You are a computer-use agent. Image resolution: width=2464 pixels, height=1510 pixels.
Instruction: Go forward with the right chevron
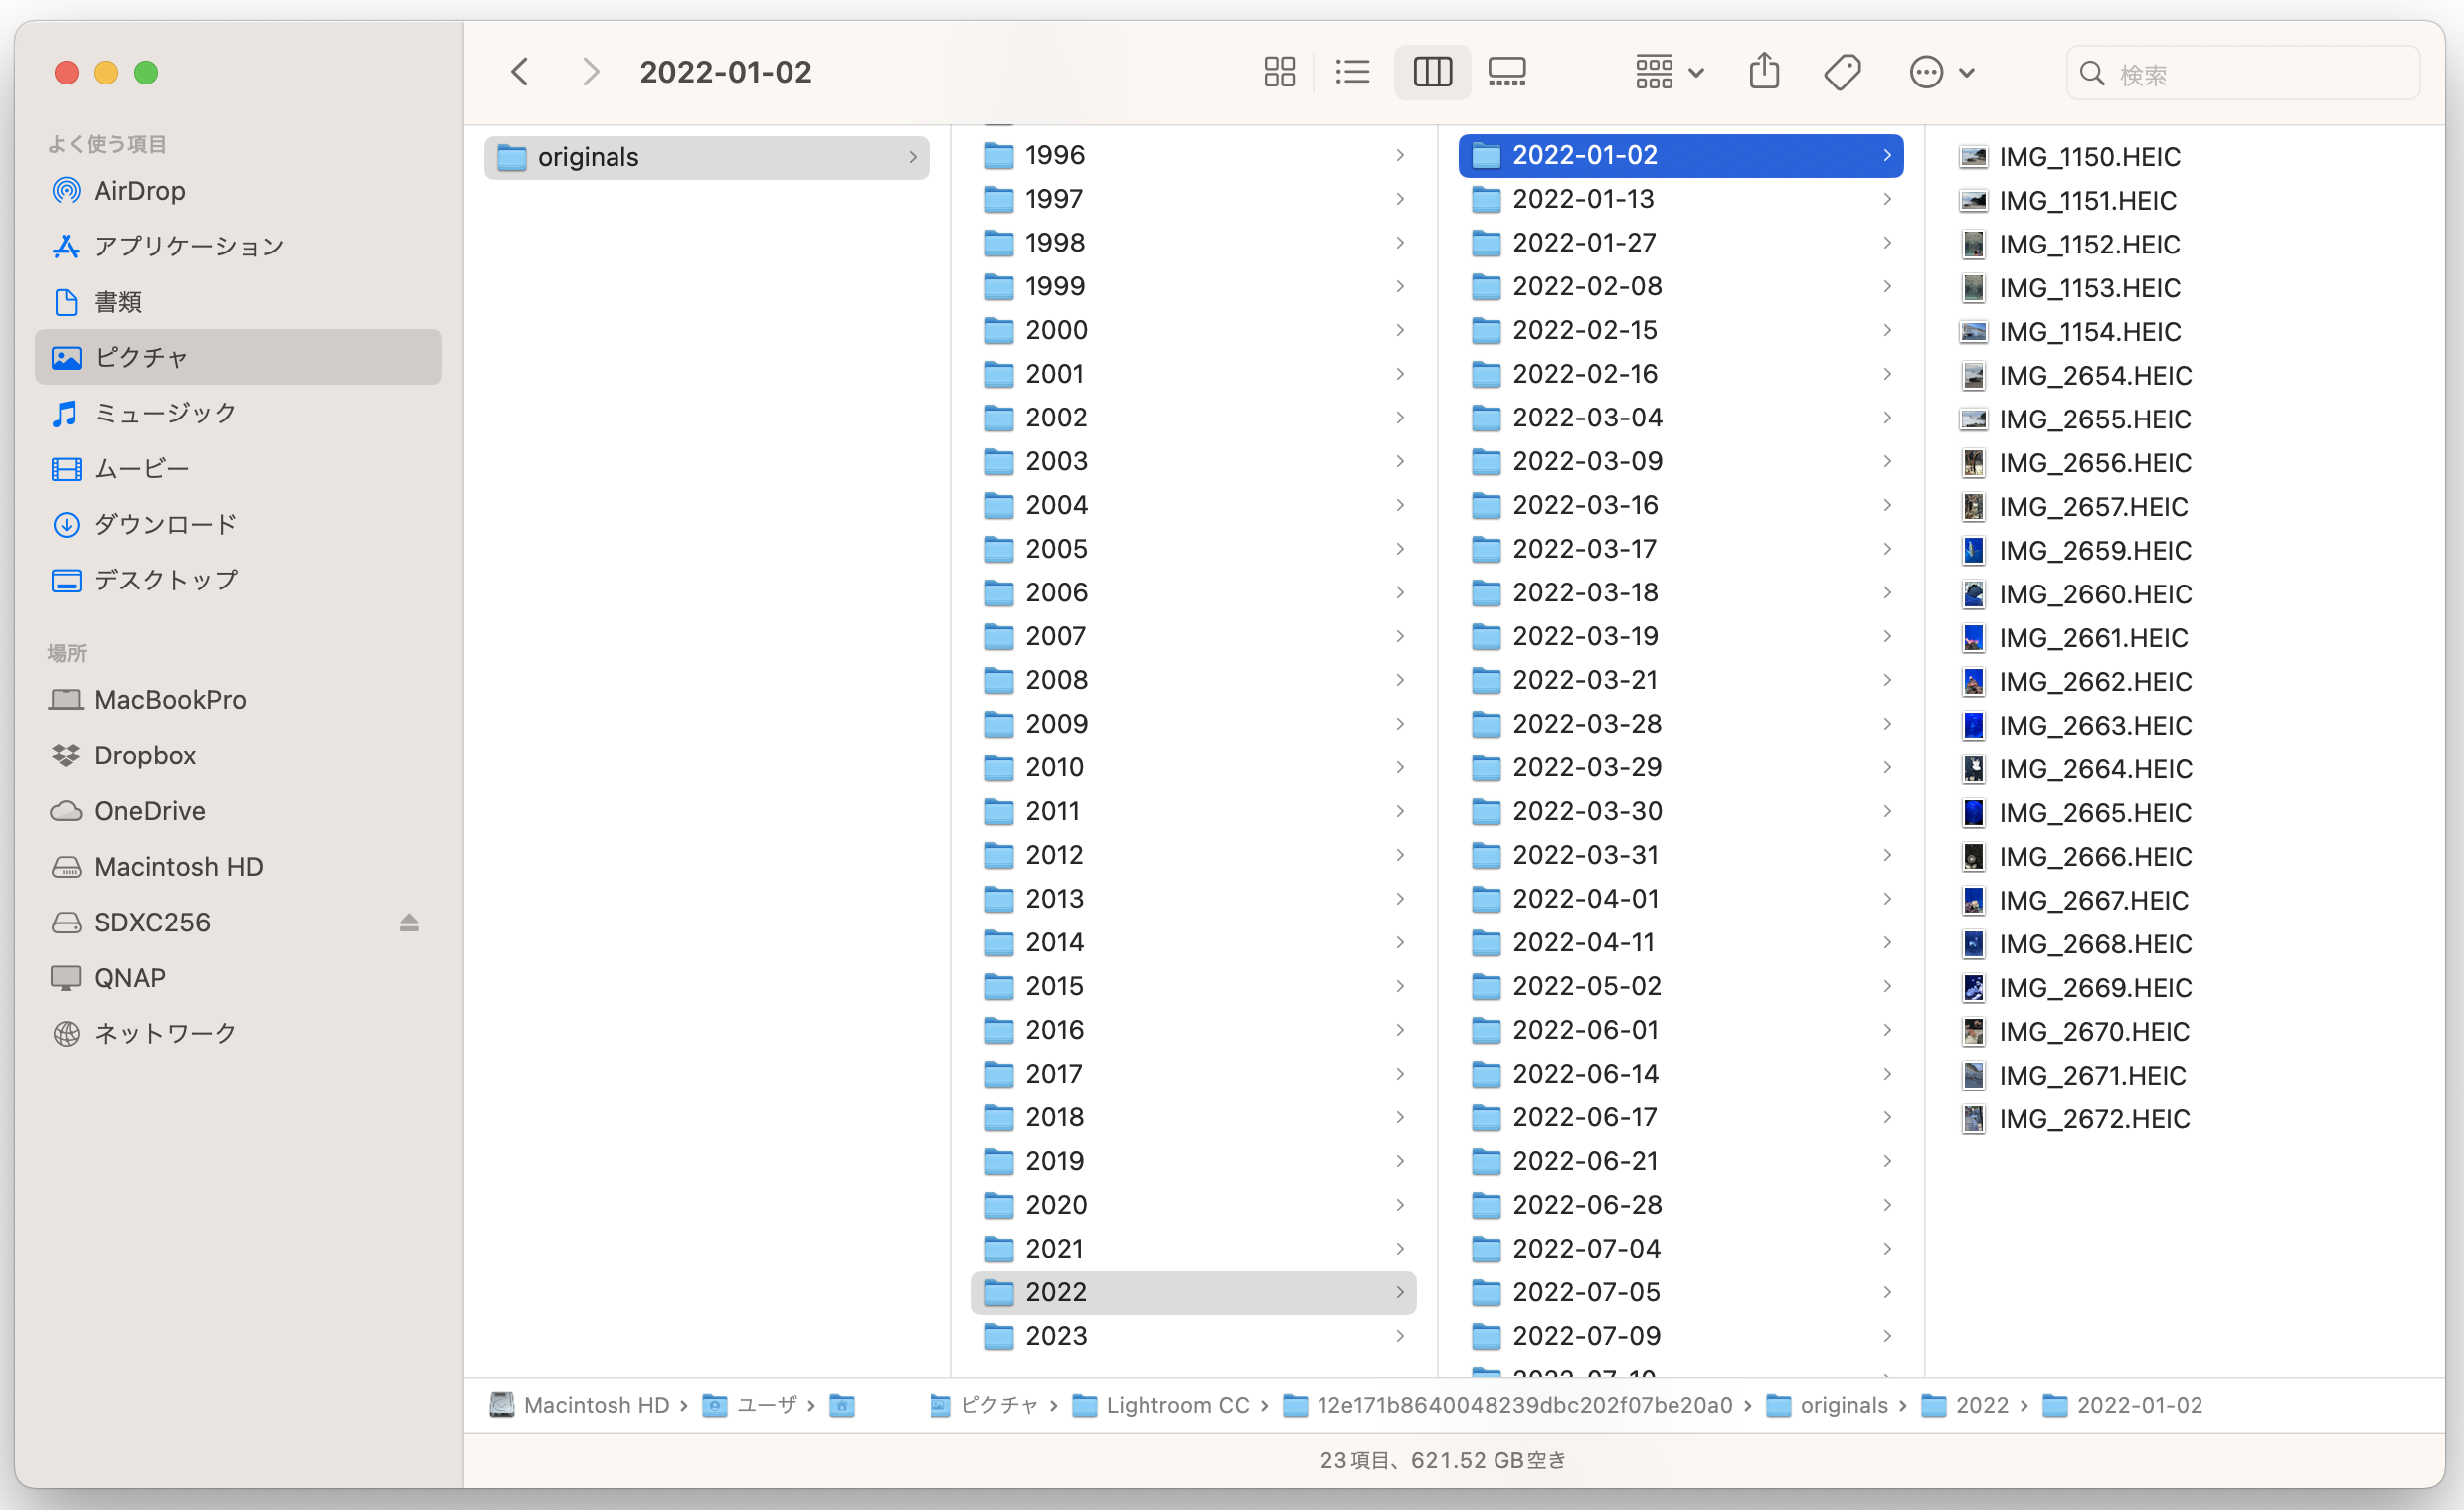[x=591, y=72]
